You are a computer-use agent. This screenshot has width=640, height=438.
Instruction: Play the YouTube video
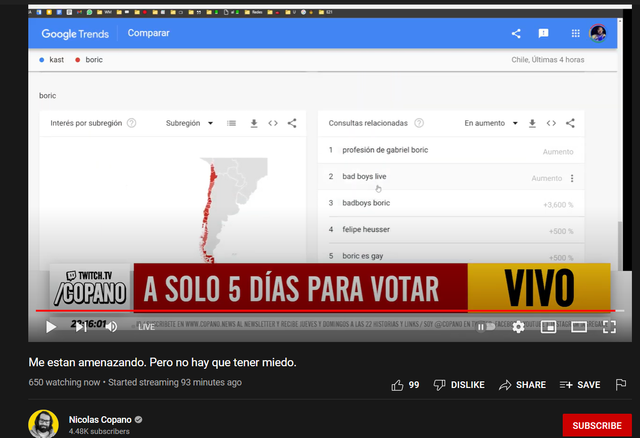(x=51, y=327)
